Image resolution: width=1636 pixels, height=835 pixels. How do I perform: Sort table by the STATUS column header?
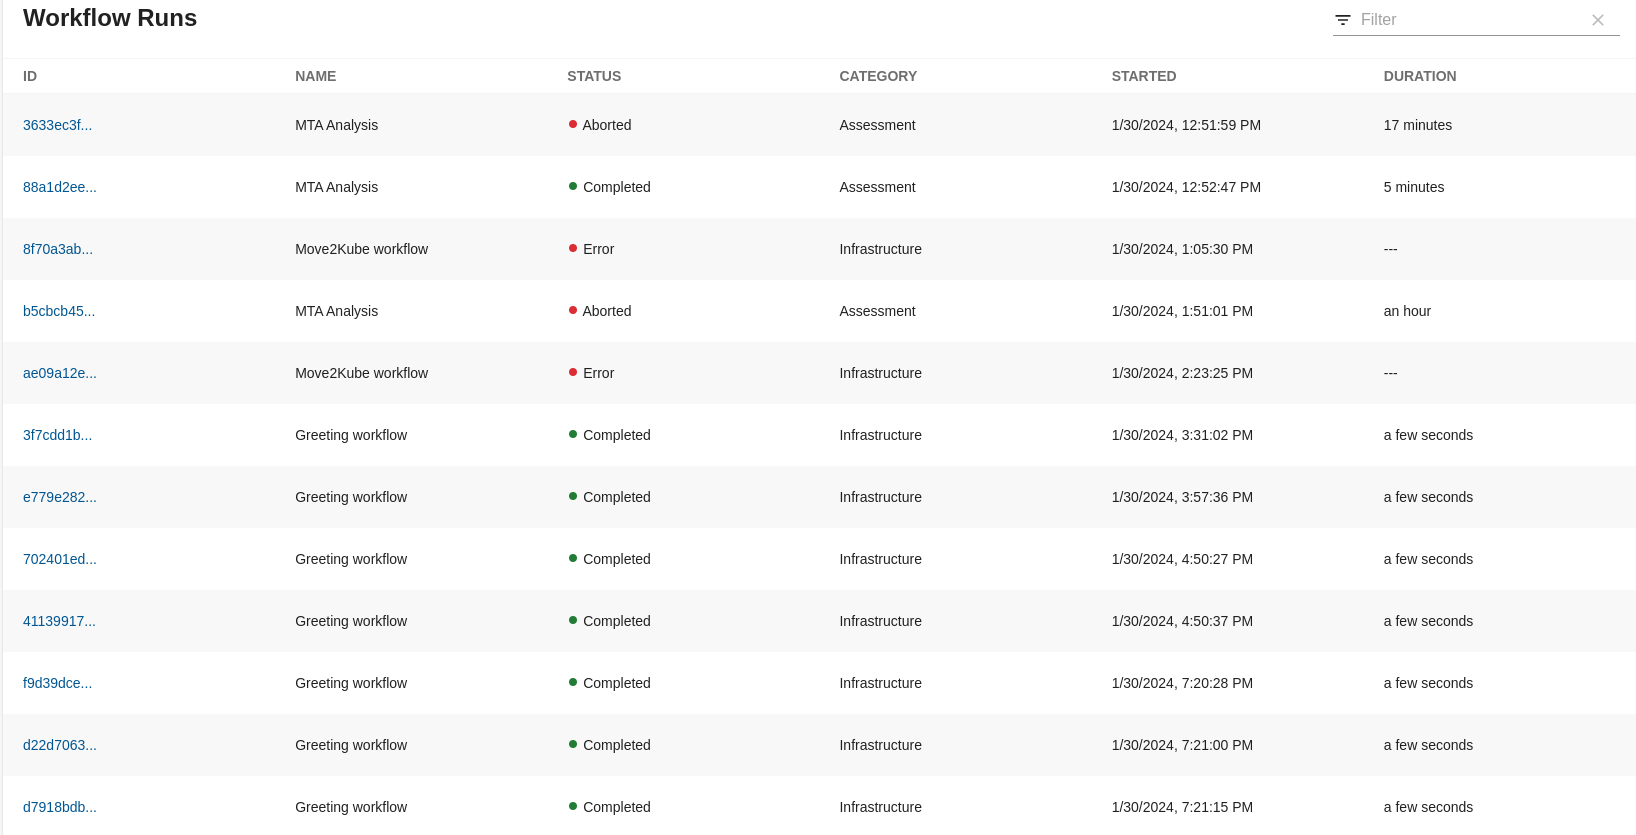click(594, 76)
